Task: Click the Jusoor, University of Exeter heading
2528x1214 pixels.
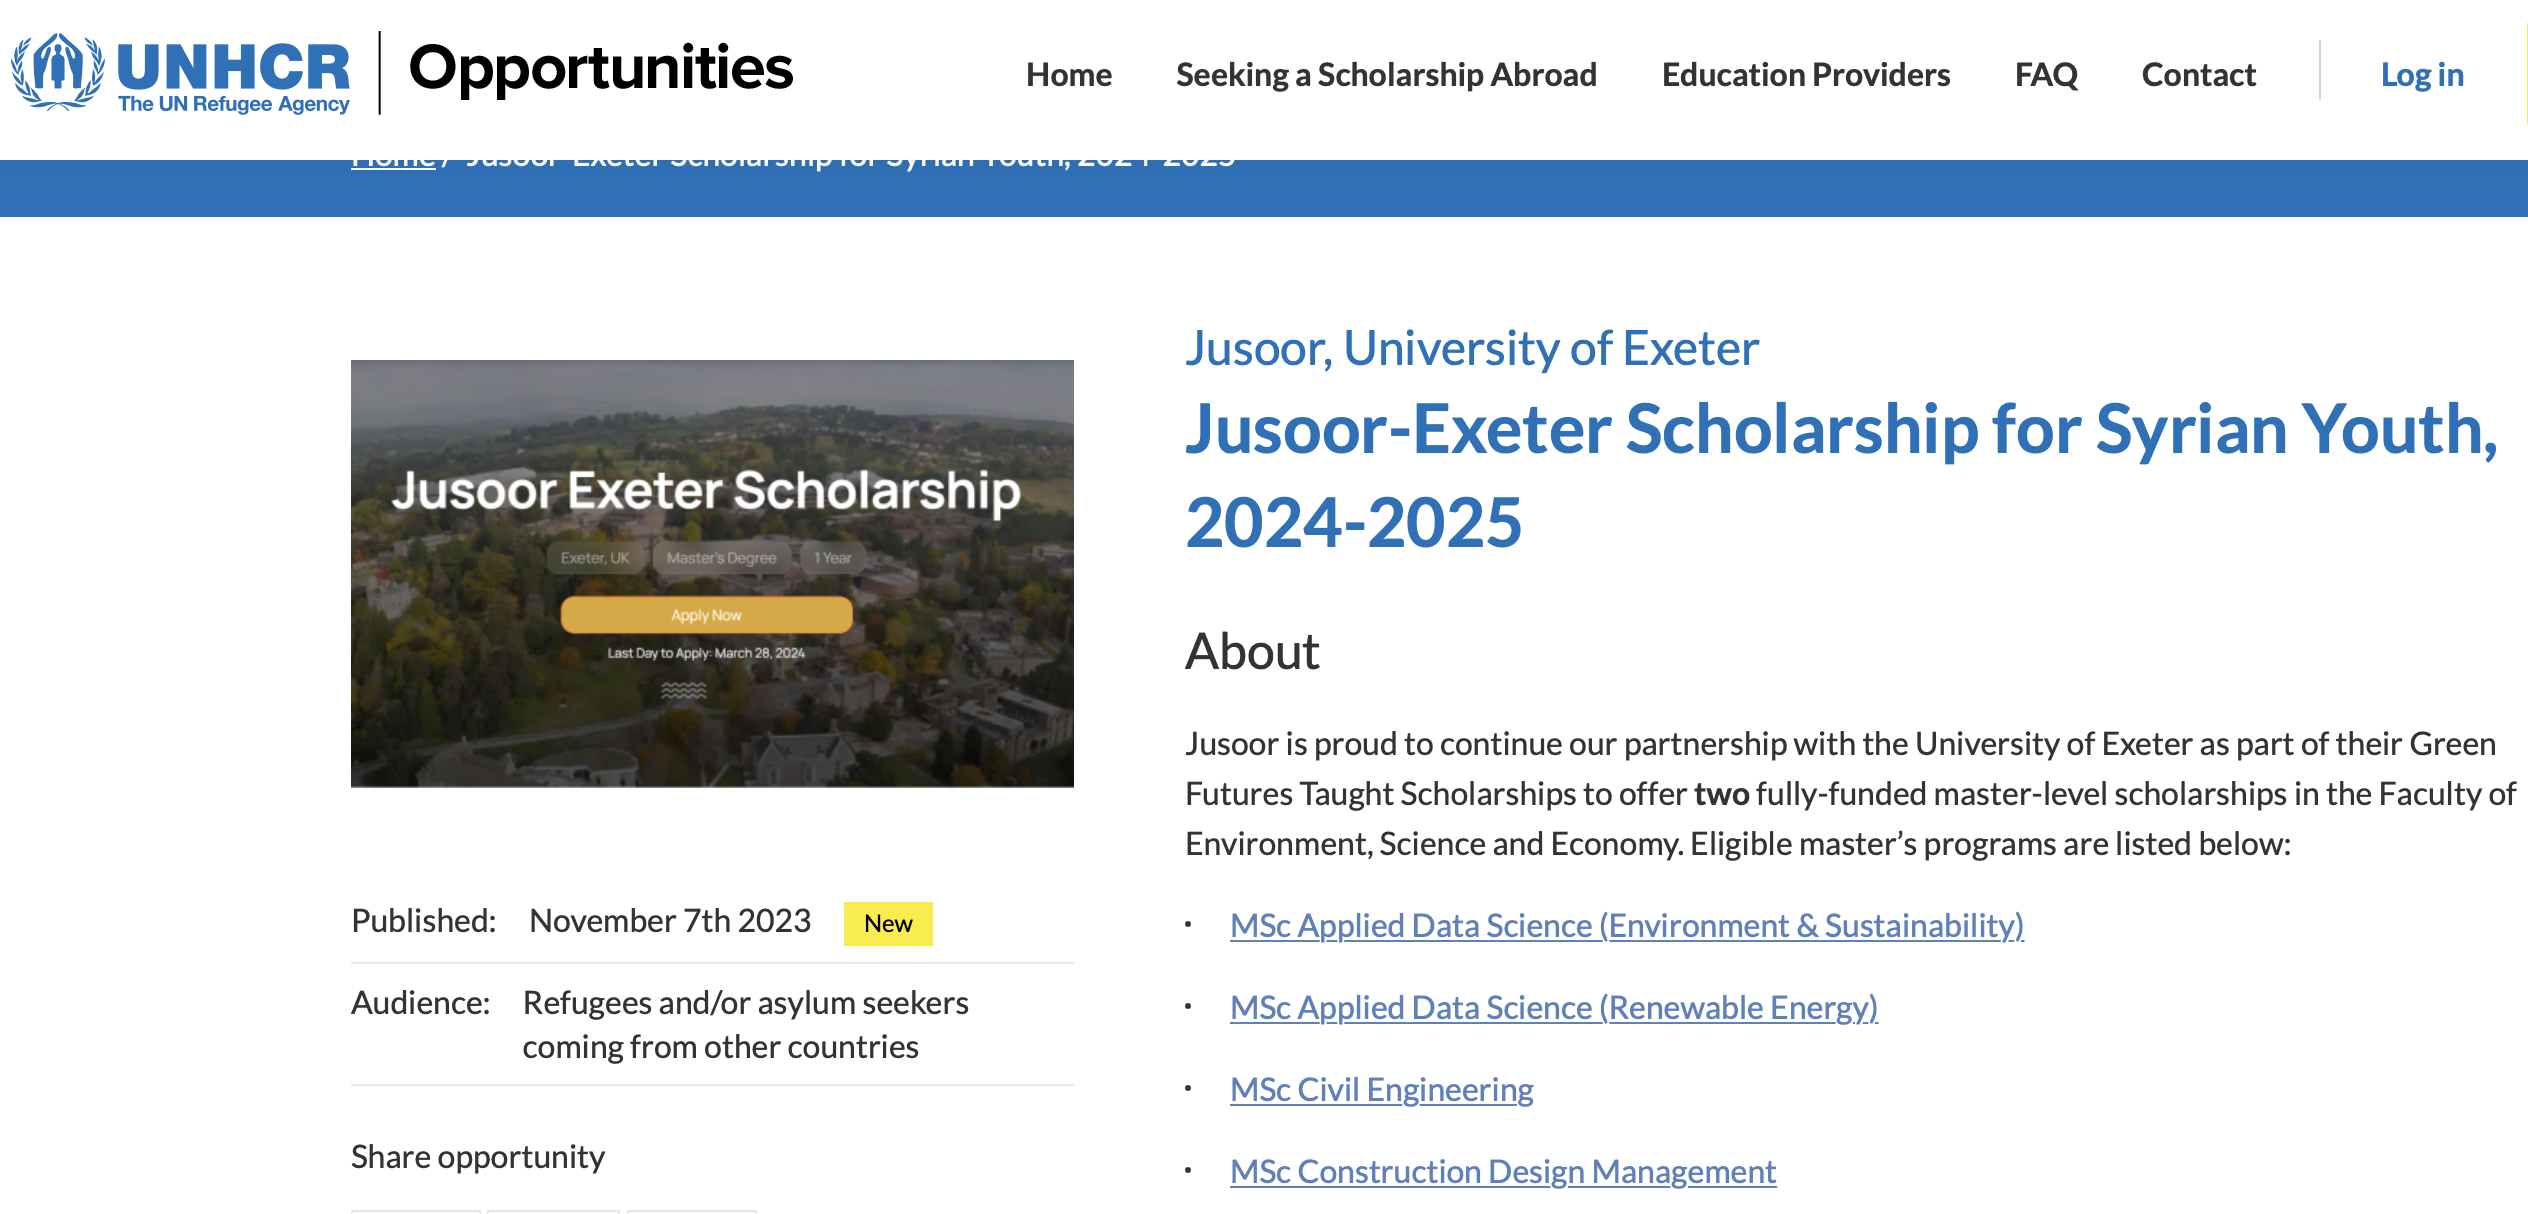Action: pyautogui.click(x=1470, y=348)
